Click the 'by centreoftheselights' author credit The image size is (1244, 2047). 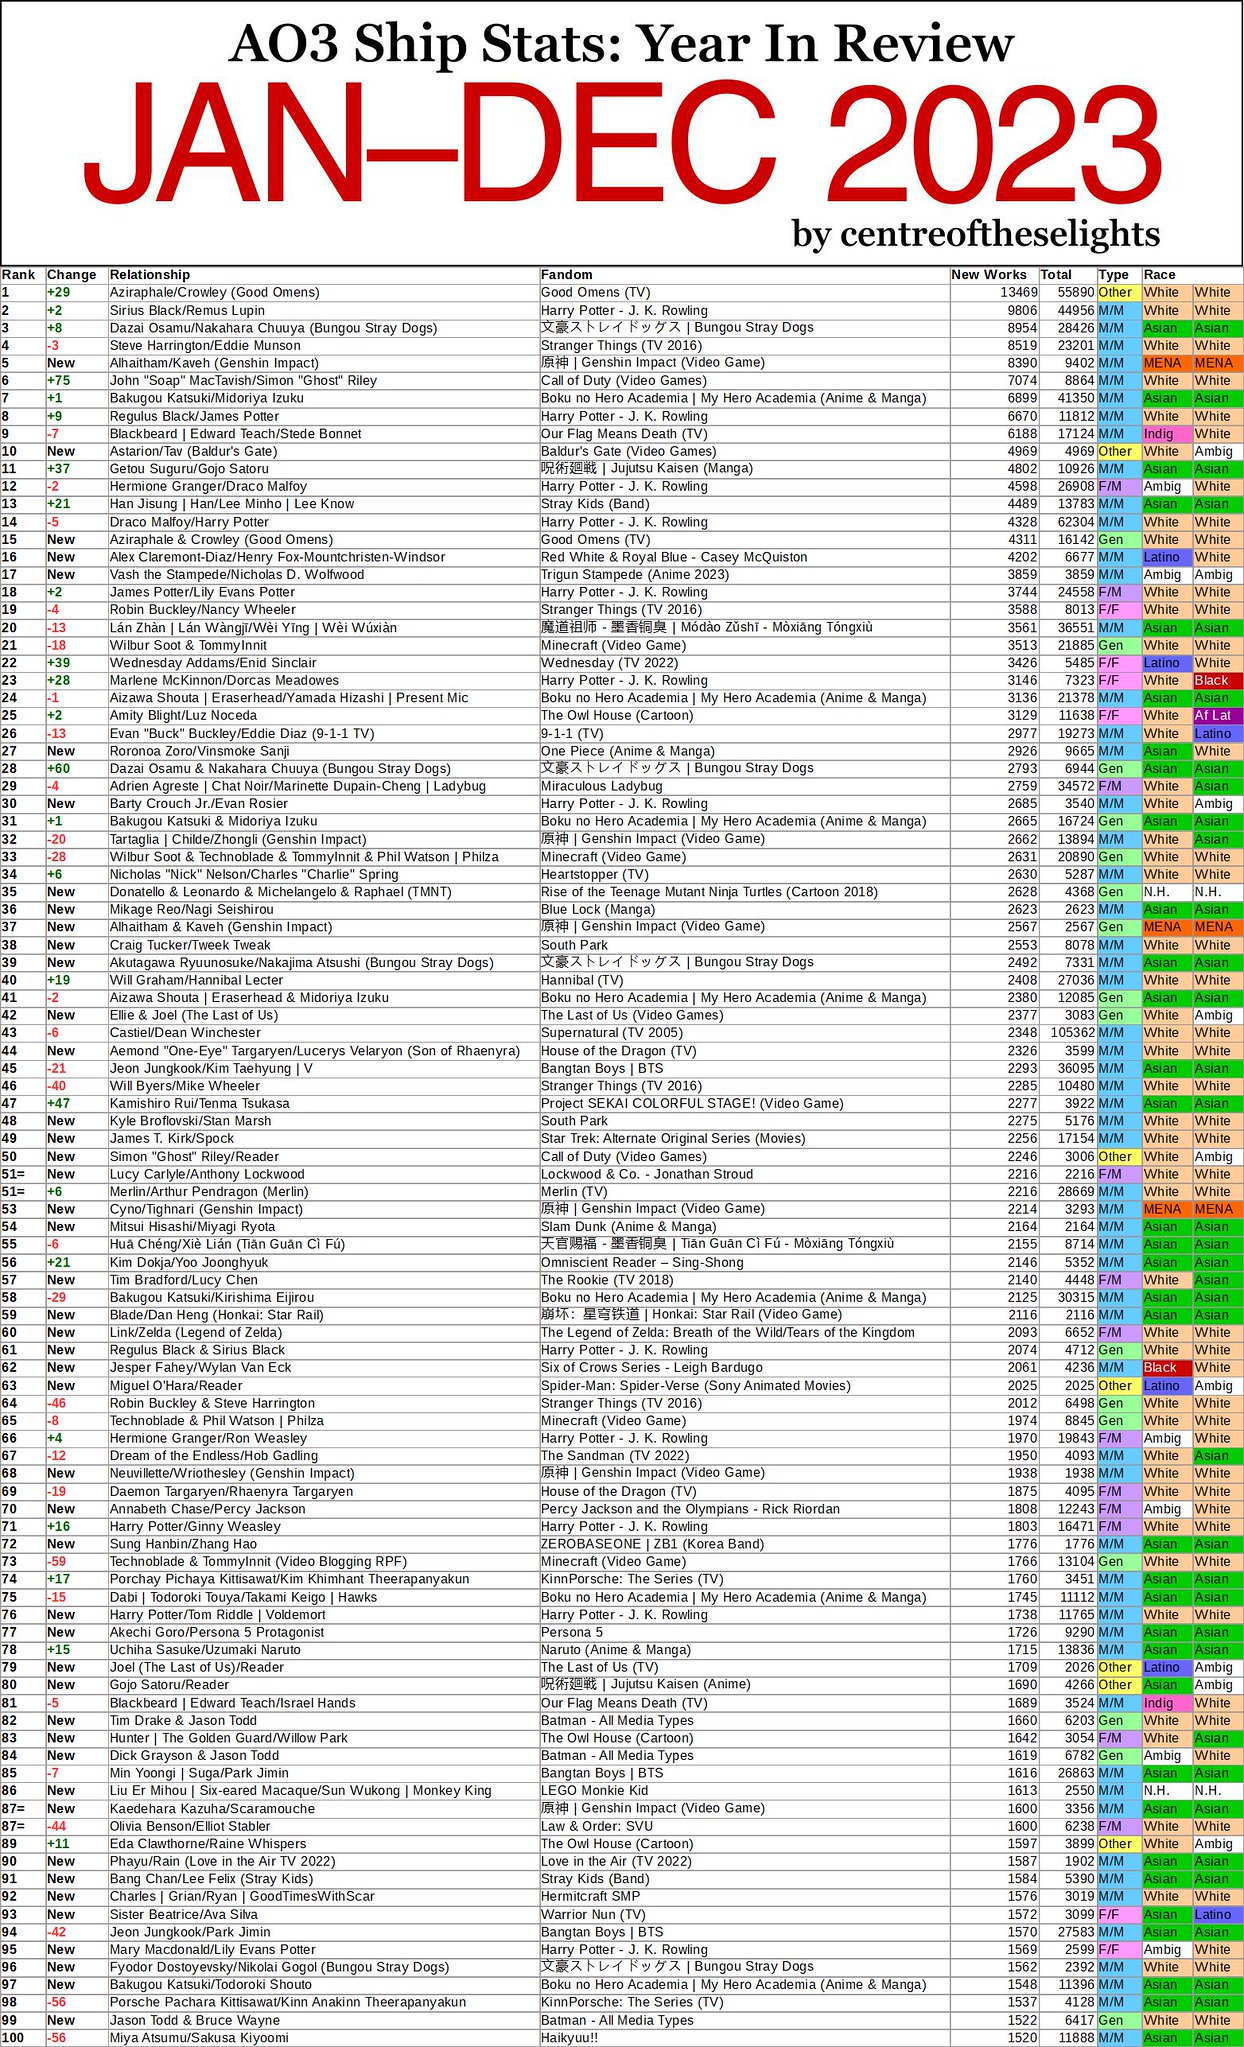(x=976, y=234)
